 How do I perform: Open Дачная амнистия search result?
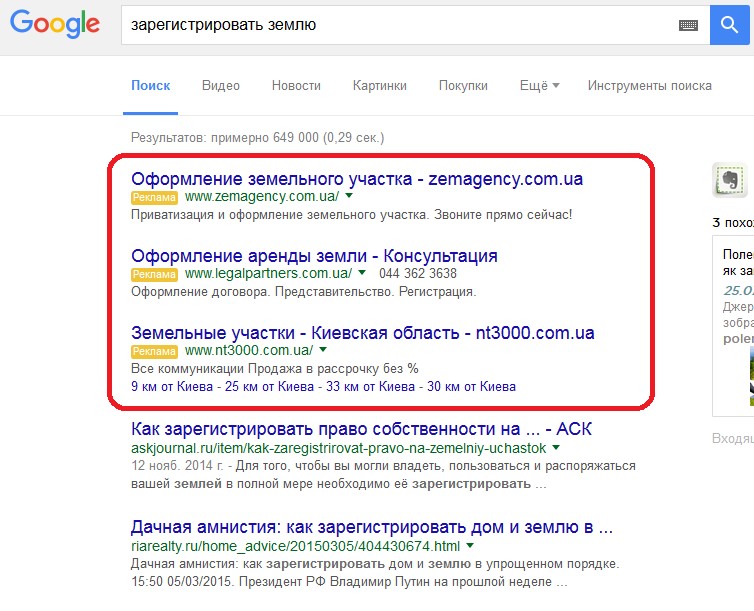pyautogui.click(x=372, y=527)
